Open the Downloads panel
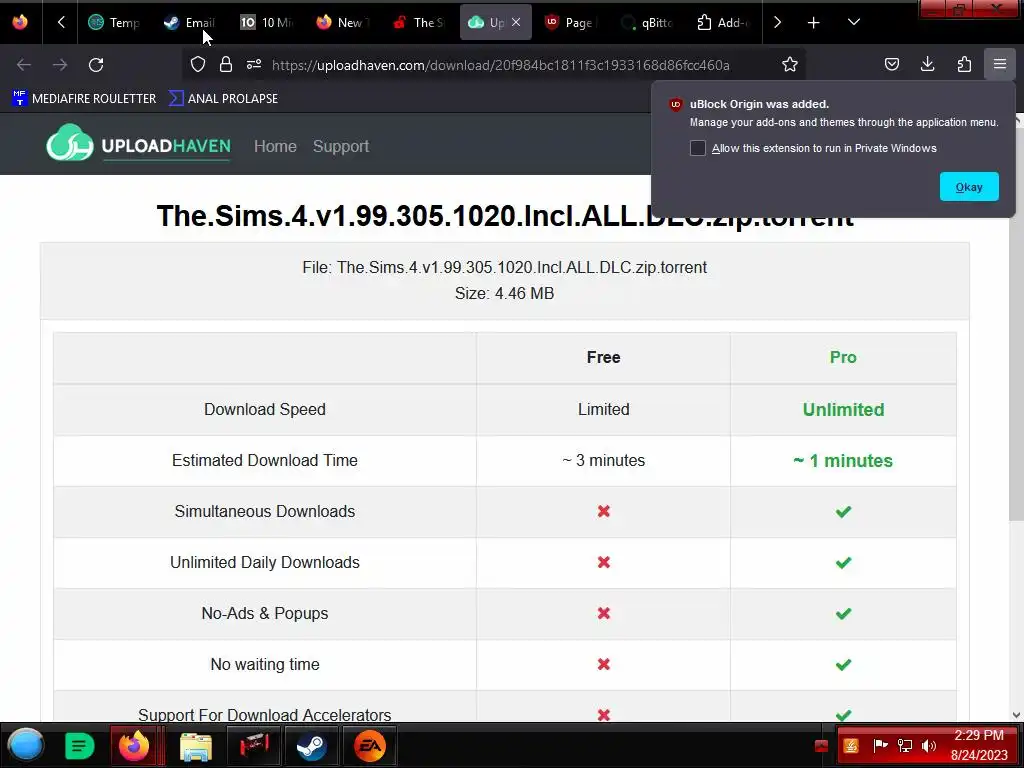Image resolution: width=1024 pixels, height=768 pixels. click(x=927, y=64)
